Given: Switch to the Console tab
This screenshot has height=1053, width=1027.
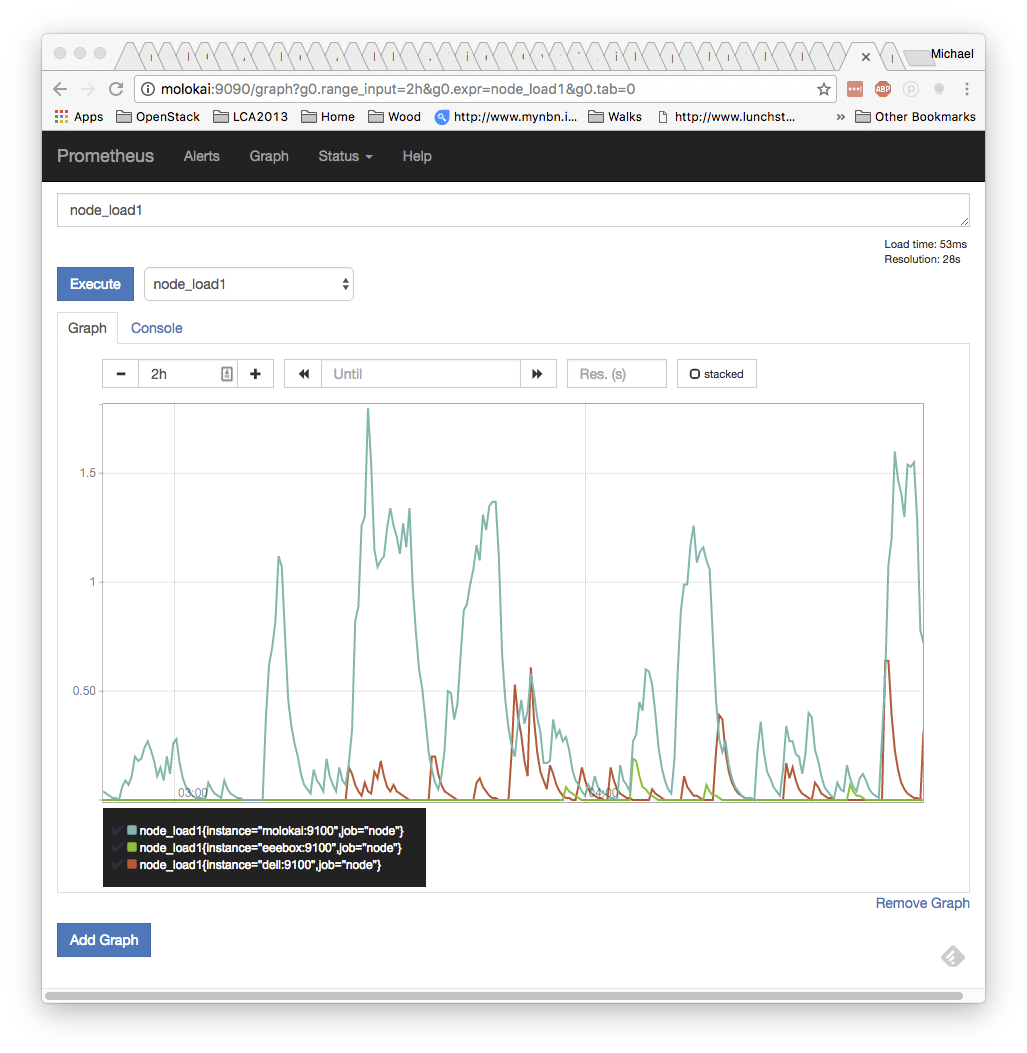Looking at the screenshot, I should 156,328.
